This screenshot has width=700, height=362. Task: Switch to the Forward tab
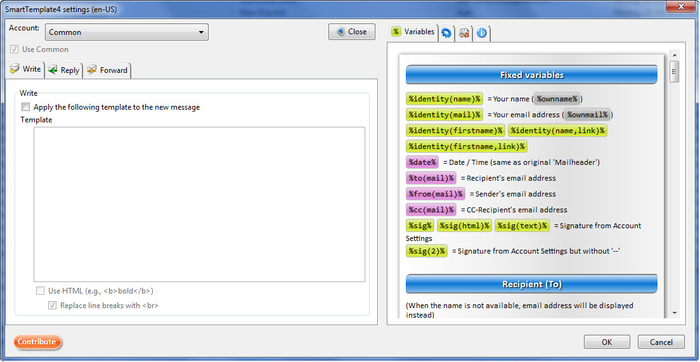107,70
